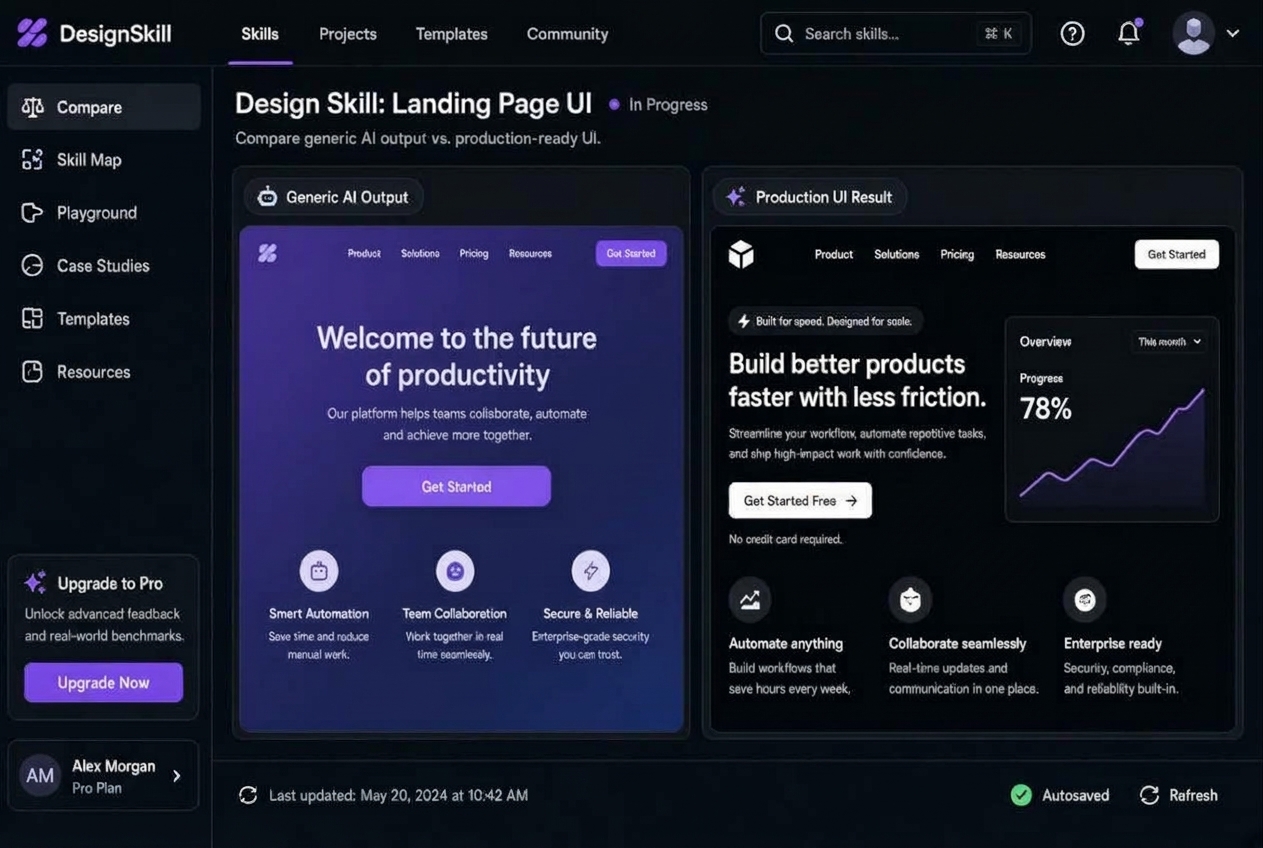1263x848 pixels.
Task: Click the large purple Get Started button
Action: [456, 486]
